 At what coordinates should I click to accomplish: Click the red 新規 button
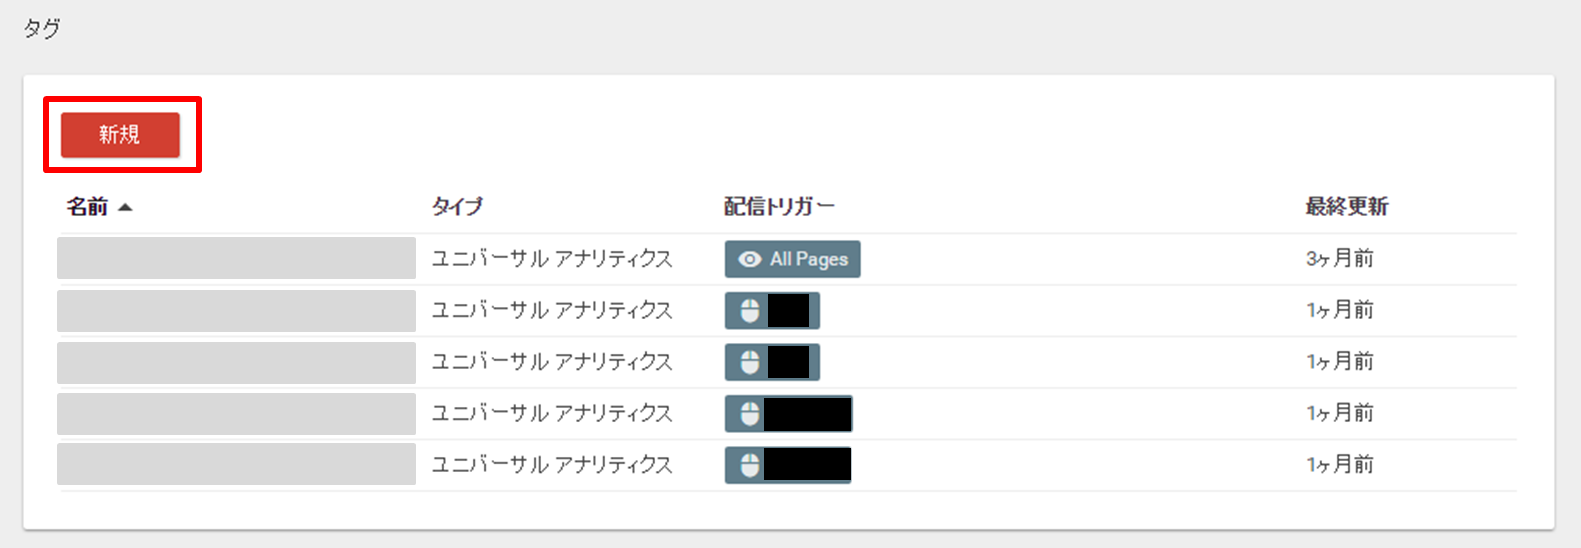(120, 135)
